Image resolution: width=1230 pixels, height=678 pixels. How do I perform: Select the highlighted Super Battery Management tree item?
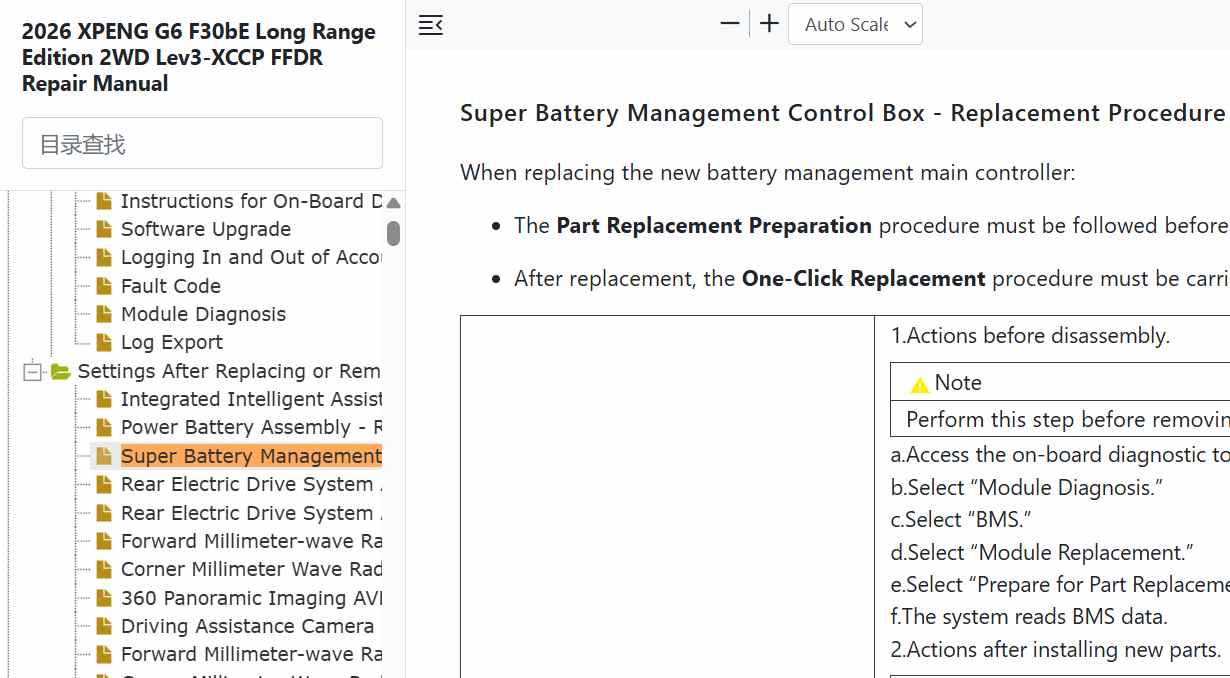[x=251, y=456]
